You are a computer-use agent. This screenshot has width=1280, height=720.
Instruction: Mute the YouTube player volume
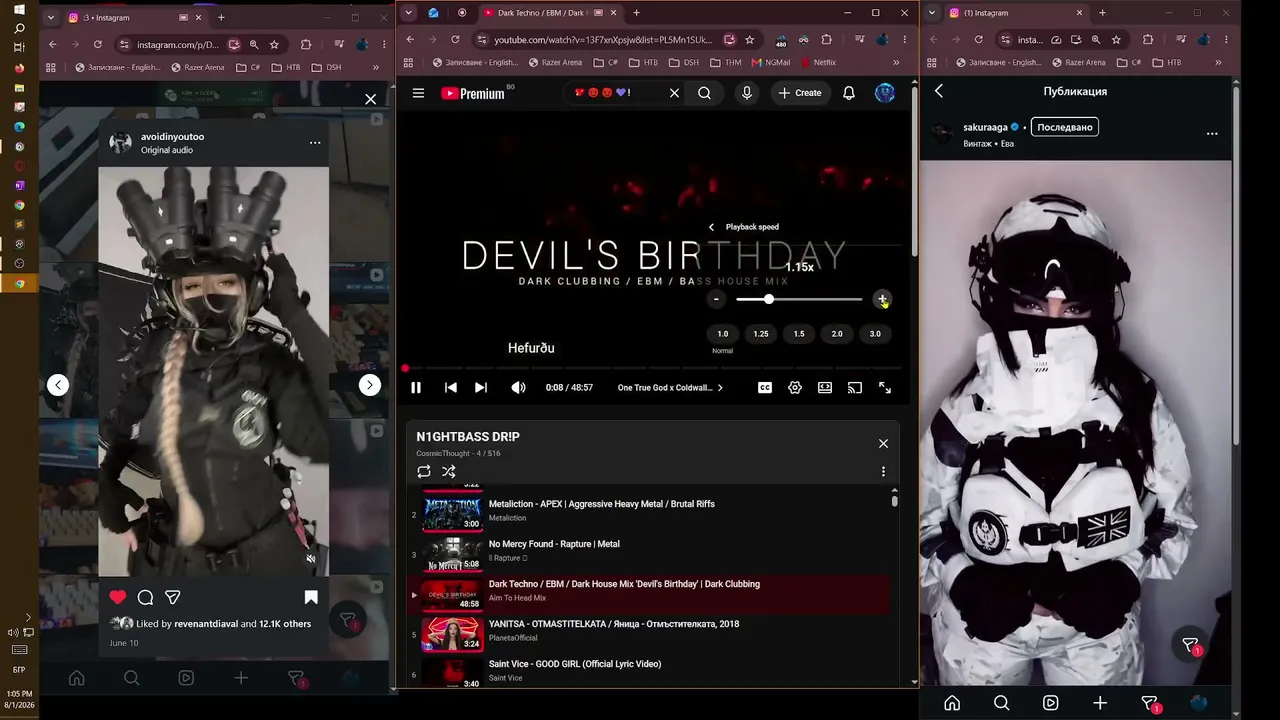(x=518, y=388)
